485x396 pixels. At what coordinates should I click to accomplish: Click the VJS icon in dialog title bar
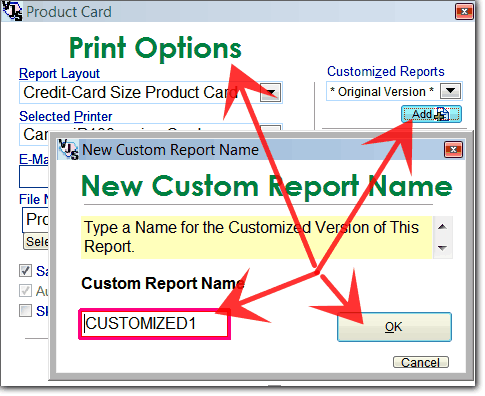[69, 149]
